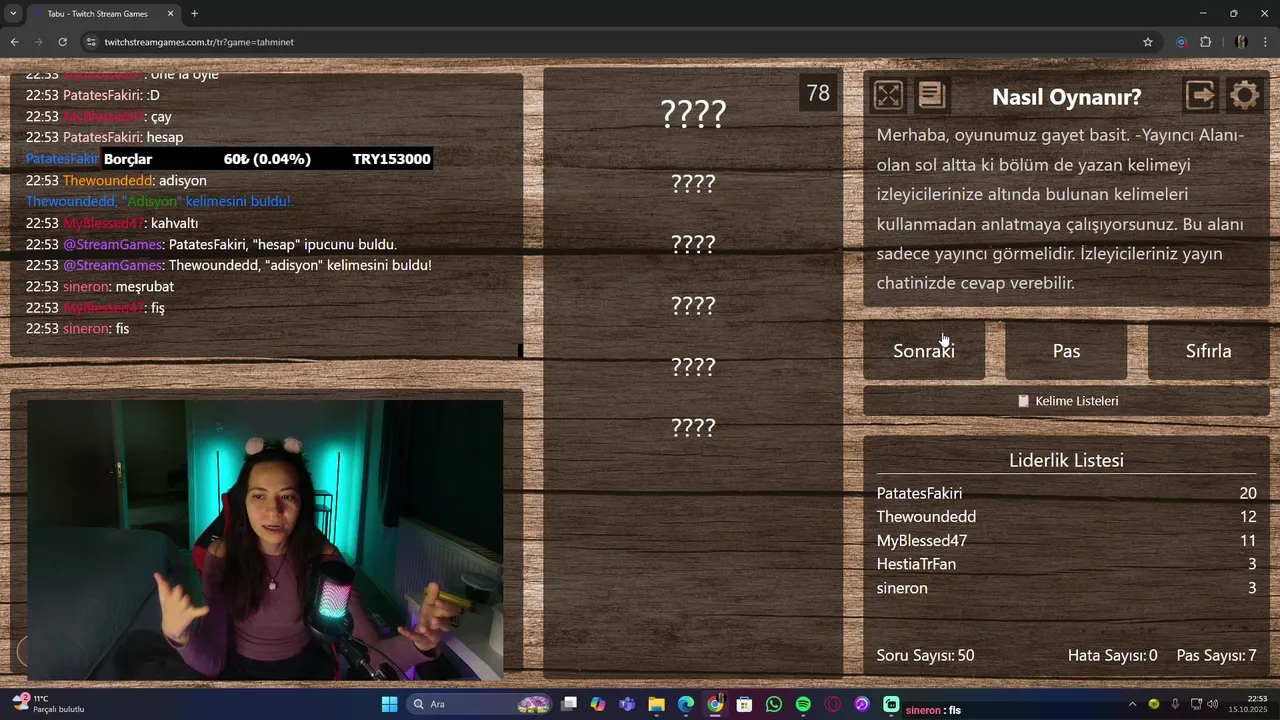Click MyBlessed47 leaderboard entry

pos(922,541)
